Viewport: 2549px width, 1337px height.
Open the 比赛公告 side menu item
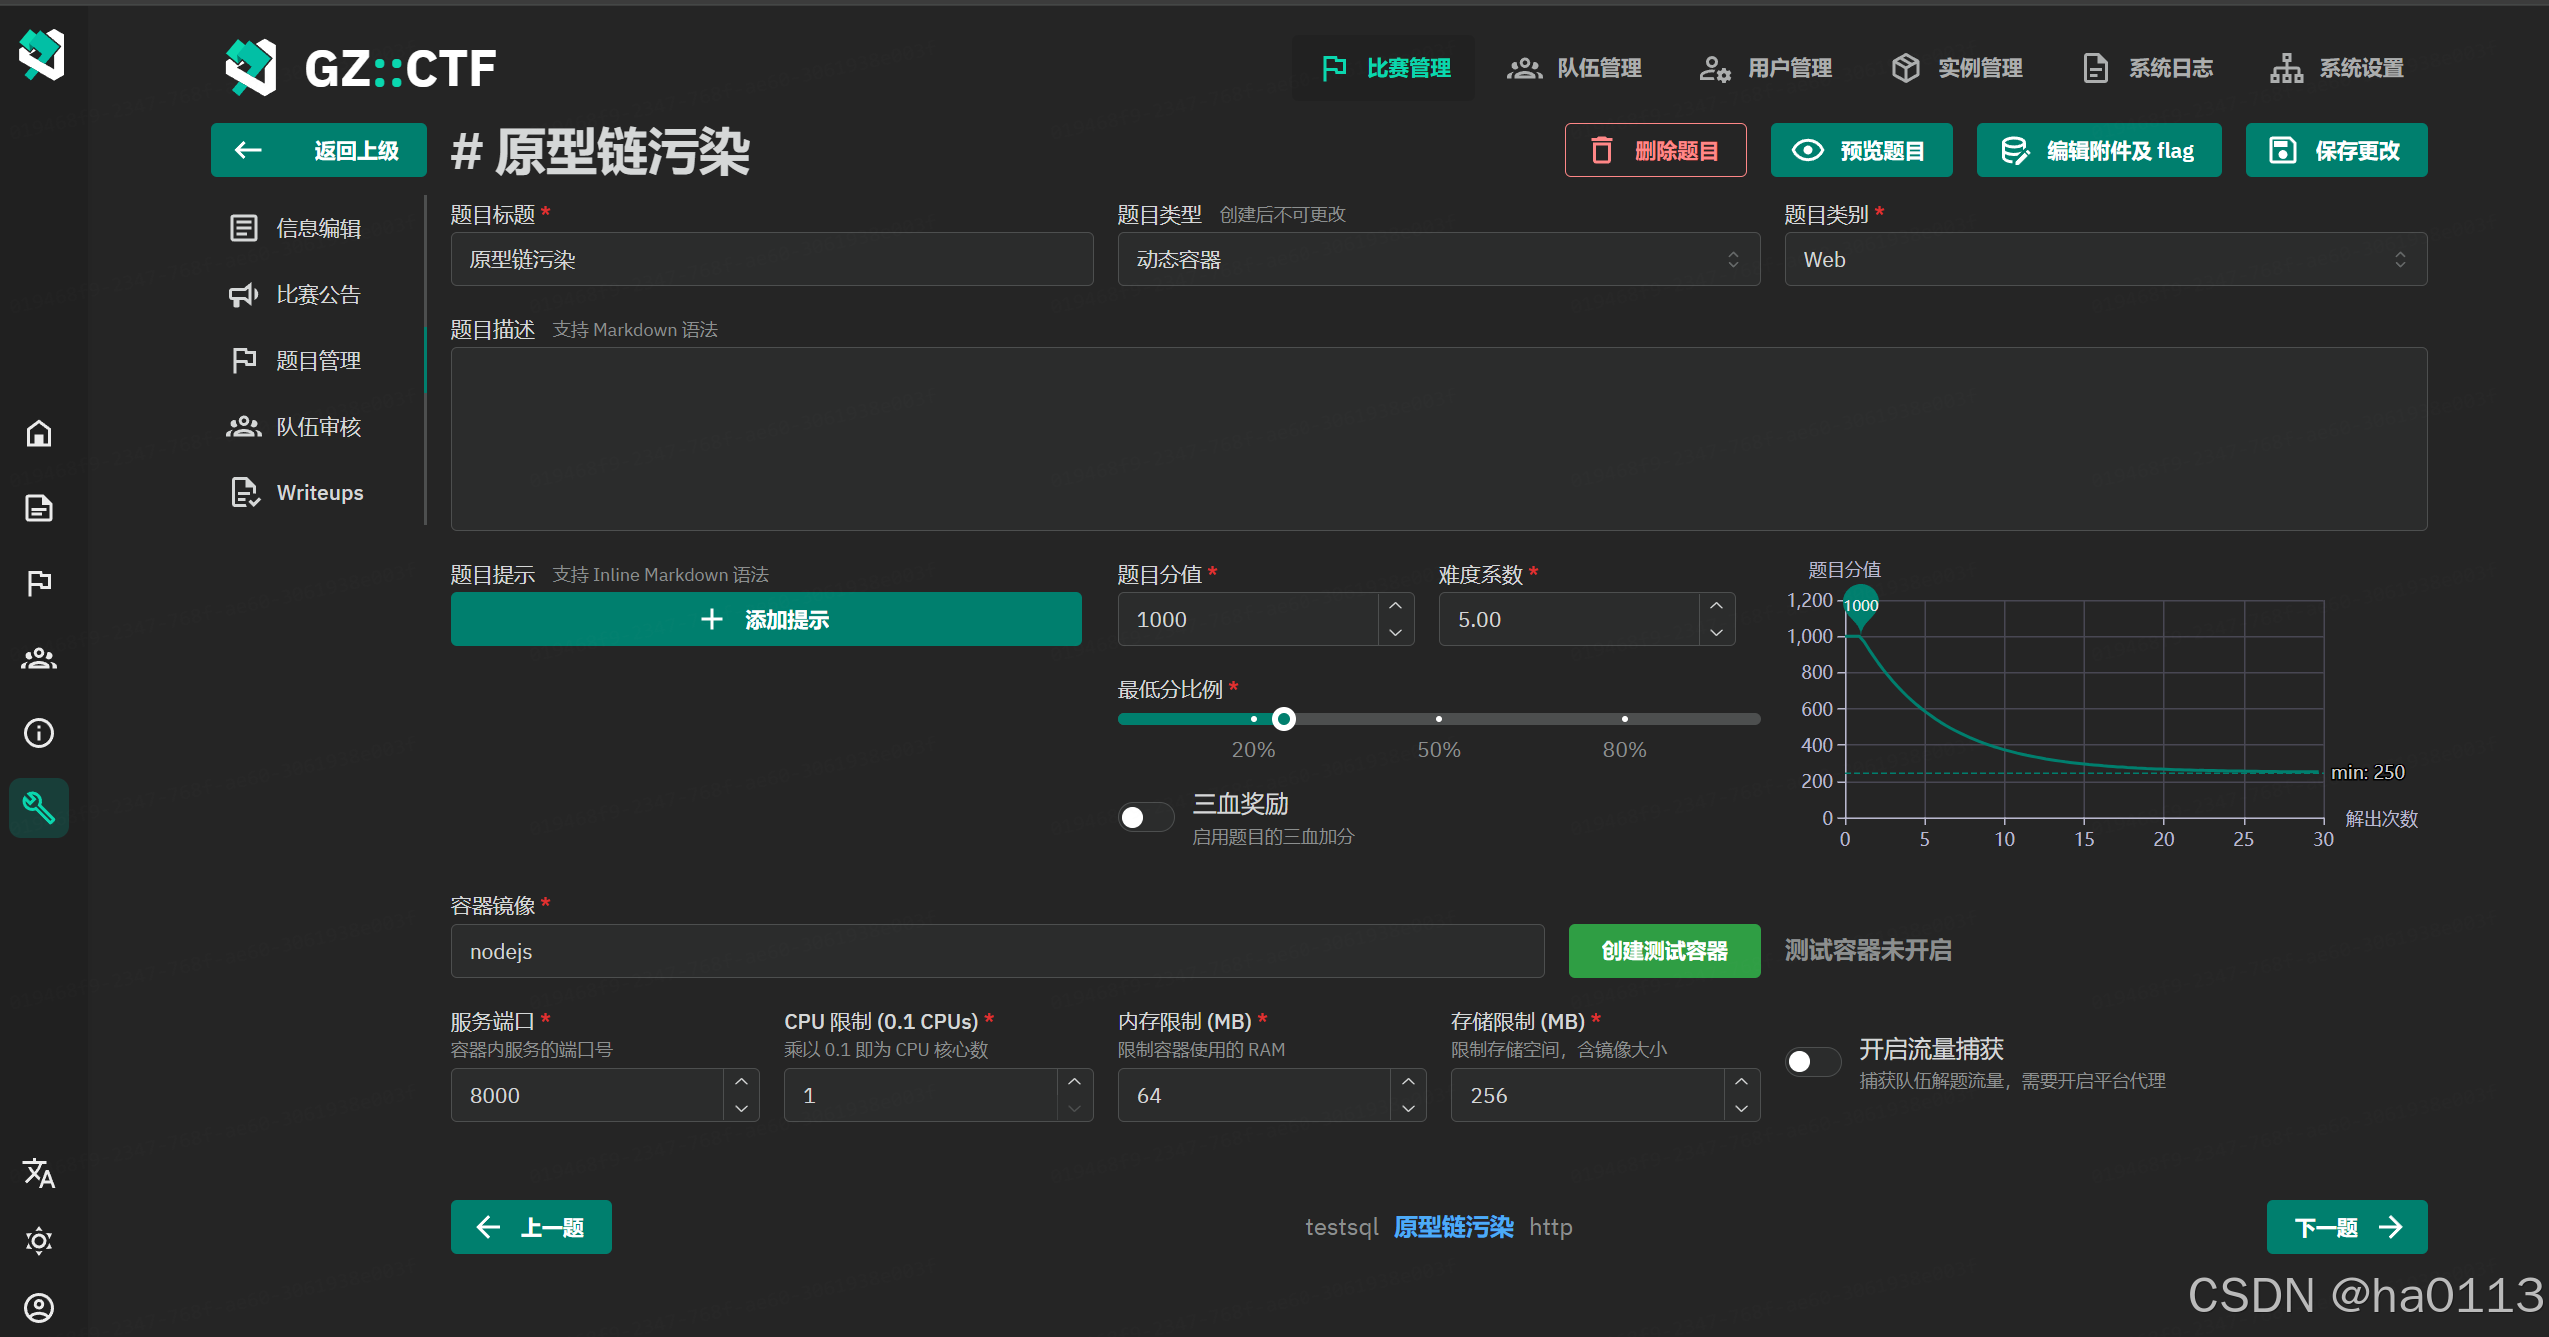tap(317, 295)
